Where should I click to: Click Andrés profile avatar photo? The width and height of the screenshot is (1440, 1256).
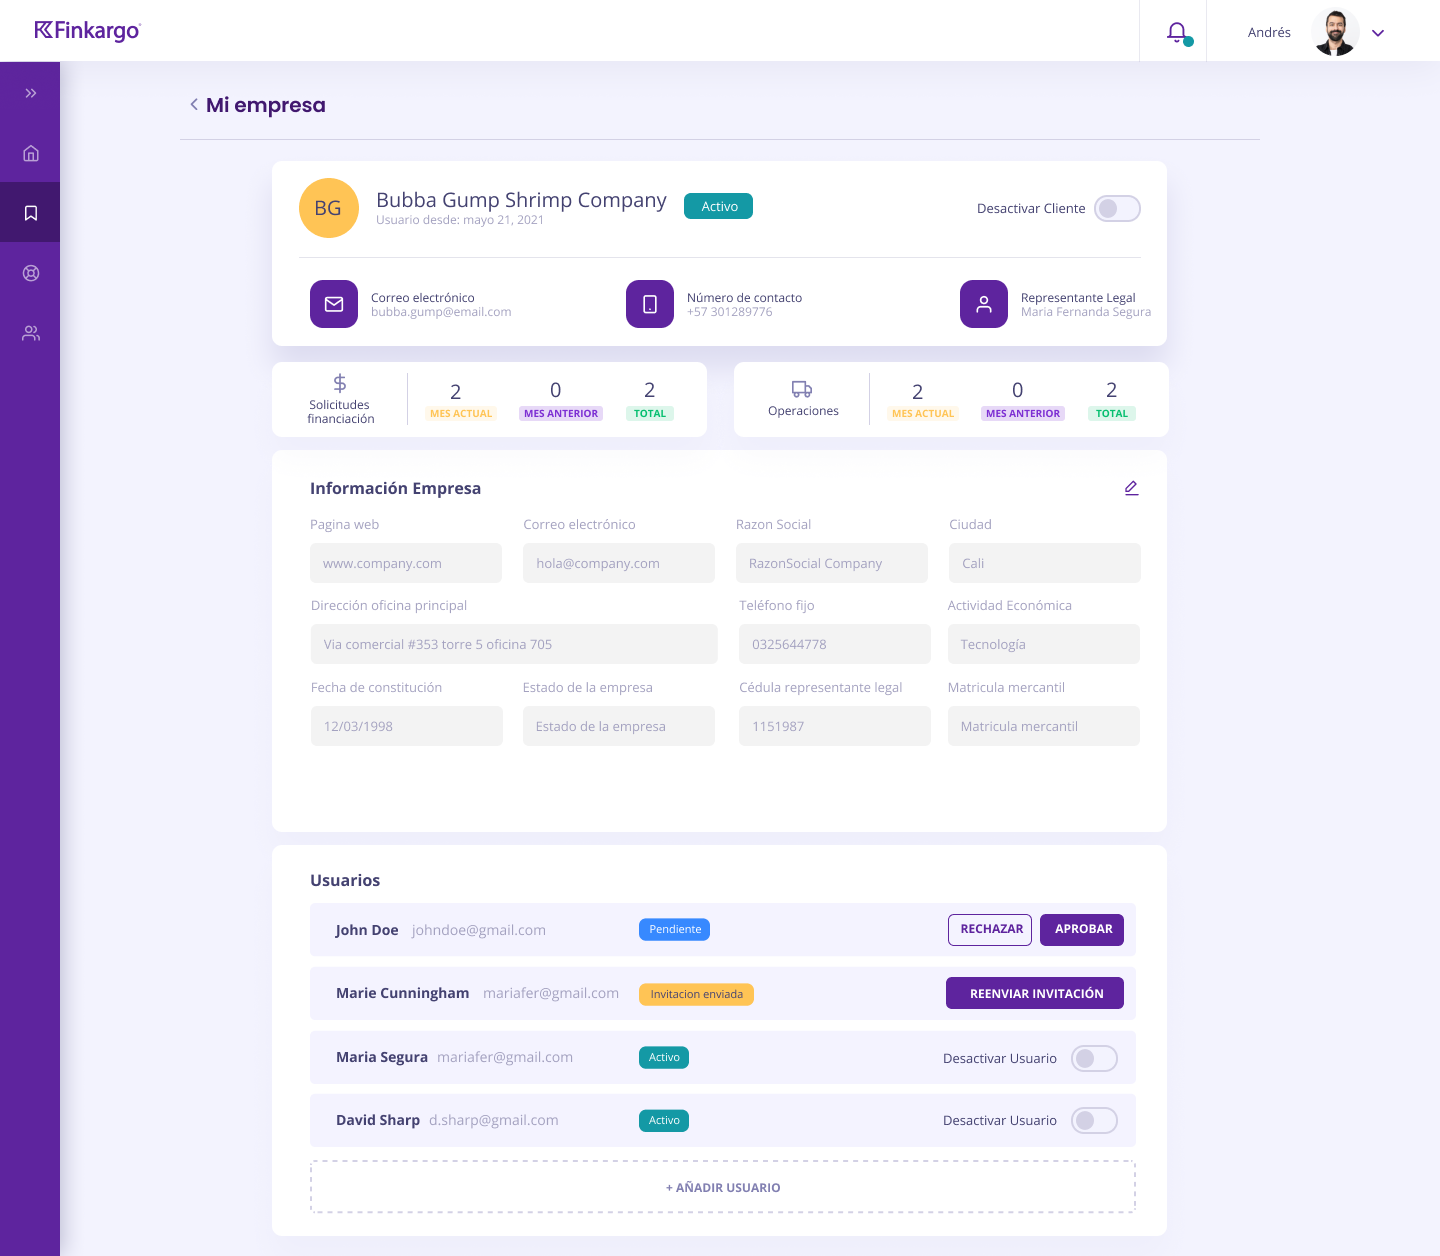[x=1335, y=32]
